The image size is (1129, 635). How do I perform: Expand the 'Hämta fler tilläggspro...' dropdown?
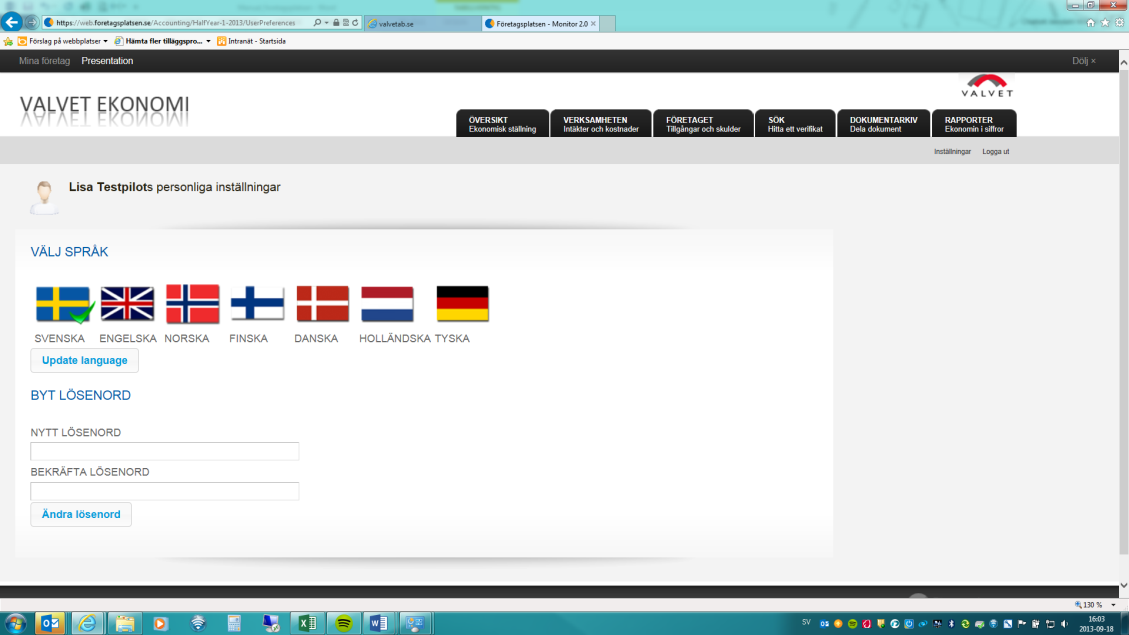tap(208, 42)
